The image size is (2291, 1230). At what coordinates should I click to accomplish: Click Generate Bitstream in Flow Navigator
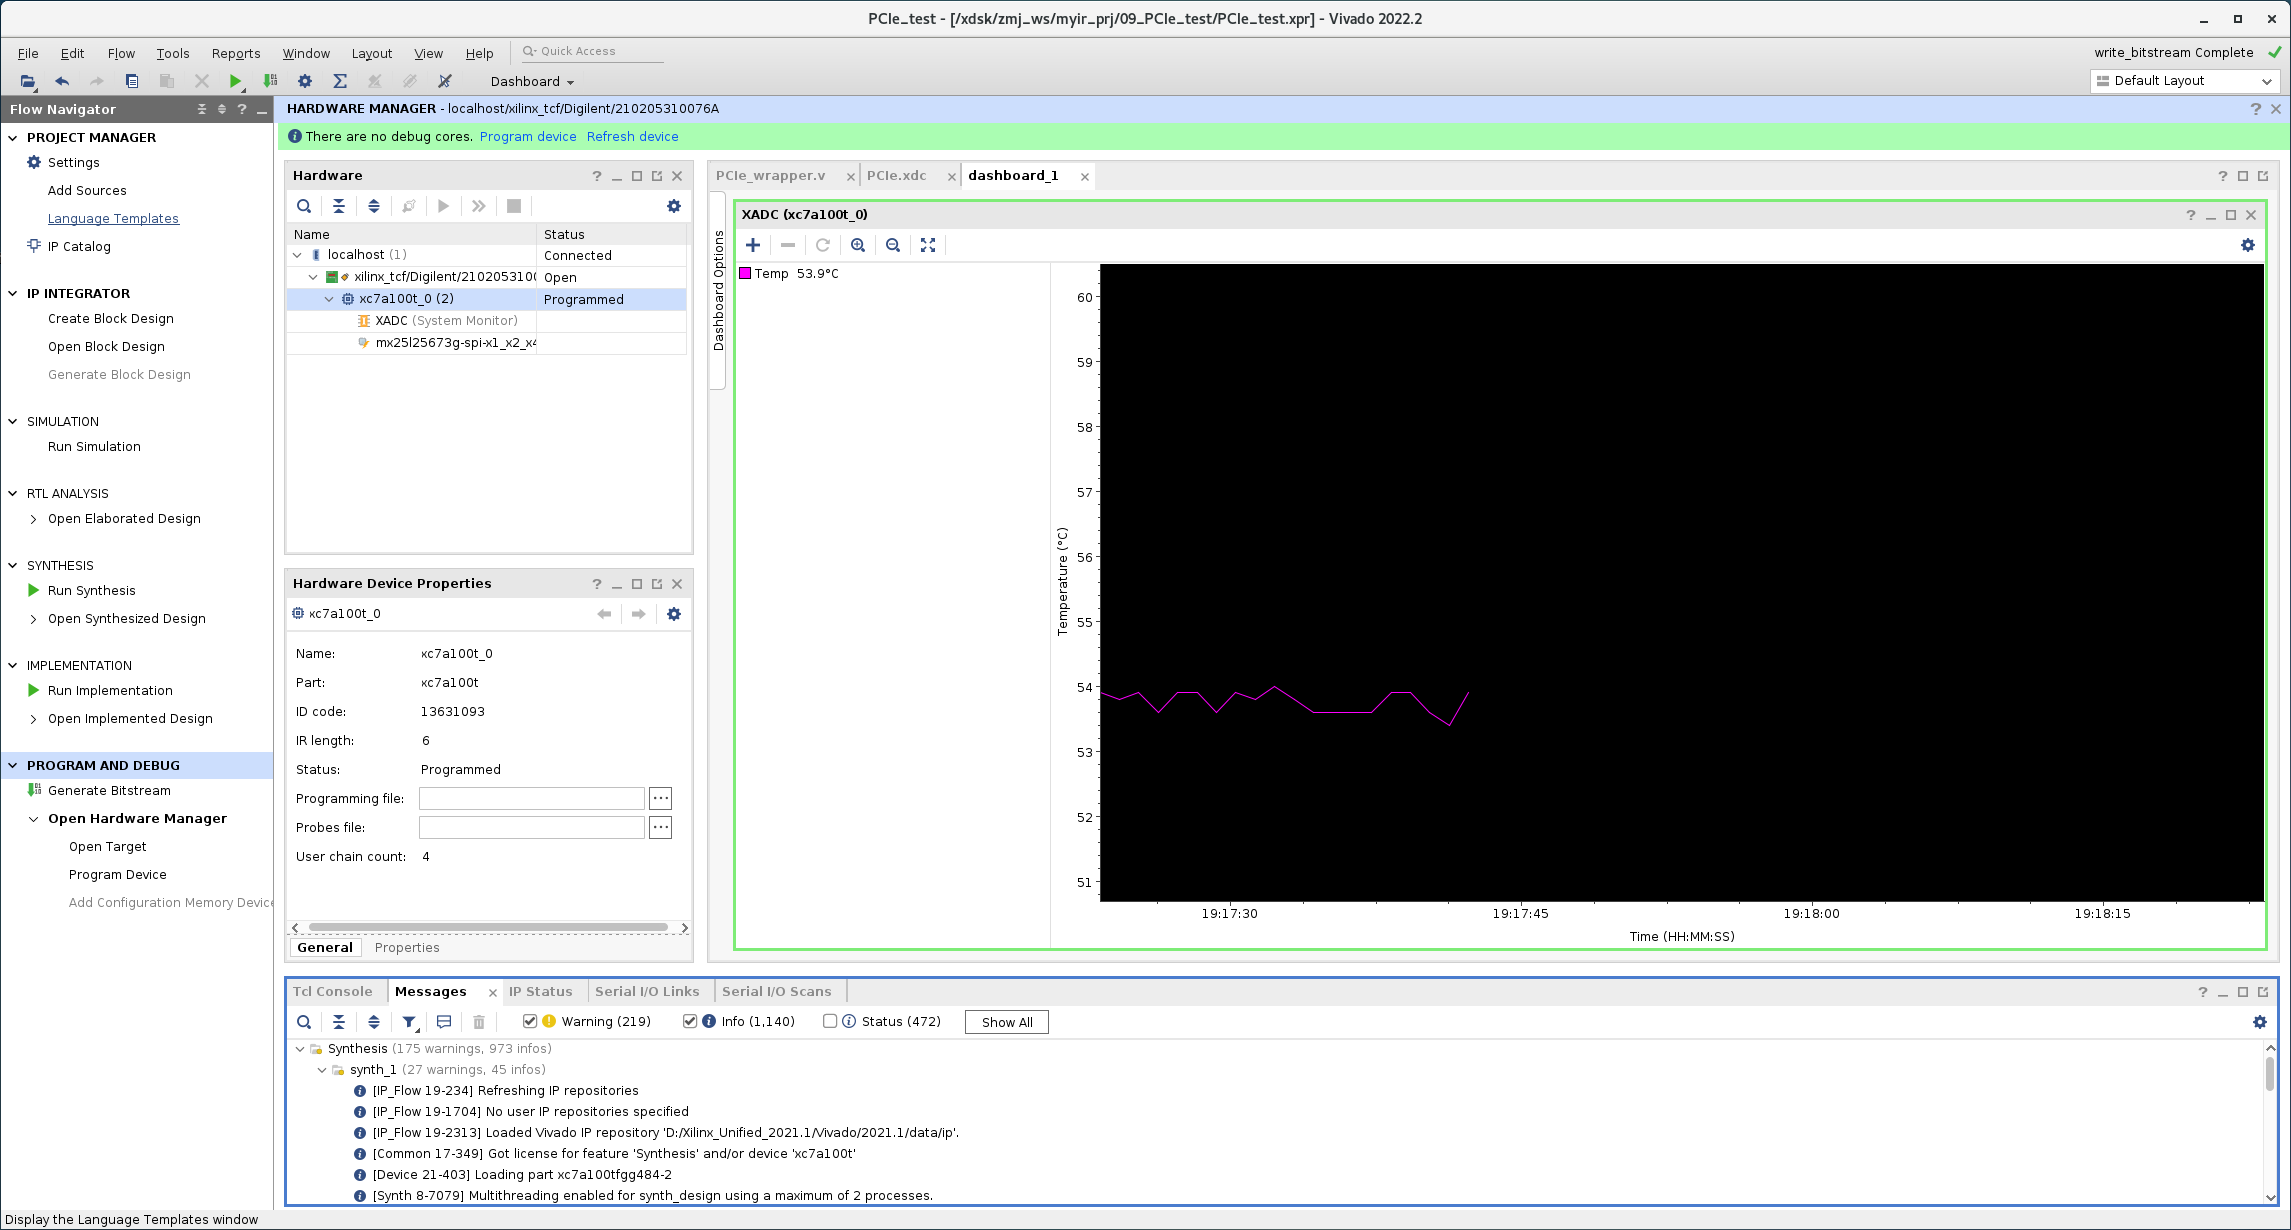109,790
